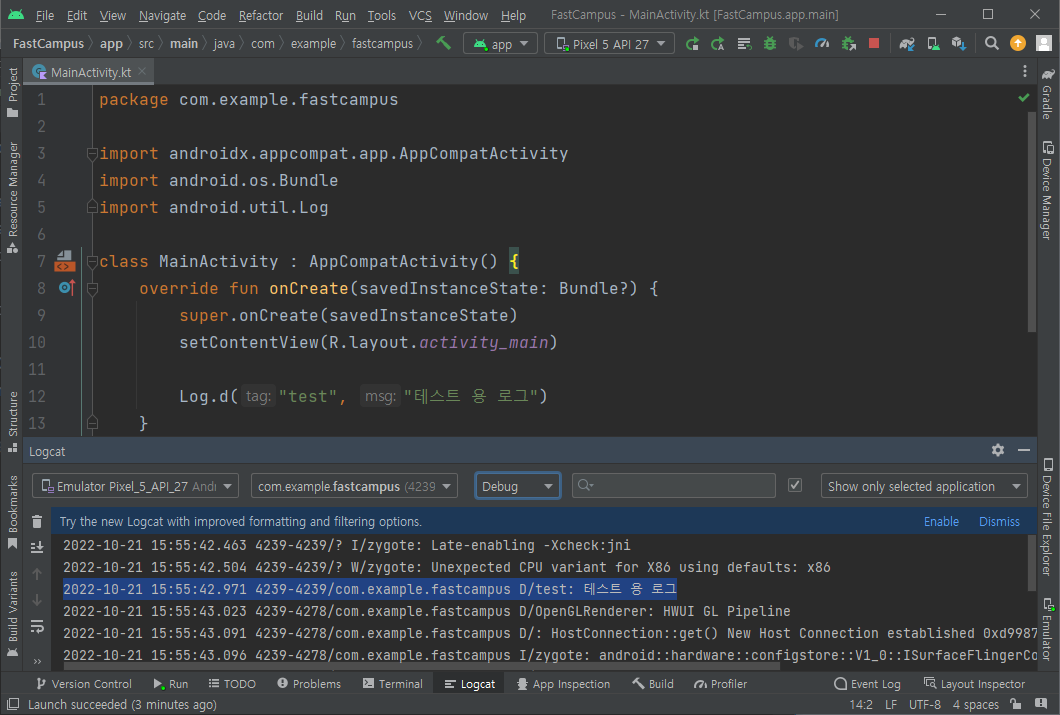Click the green checkmark inspection indicator
Screen dimensions: 1060x715
point(1024,98)
